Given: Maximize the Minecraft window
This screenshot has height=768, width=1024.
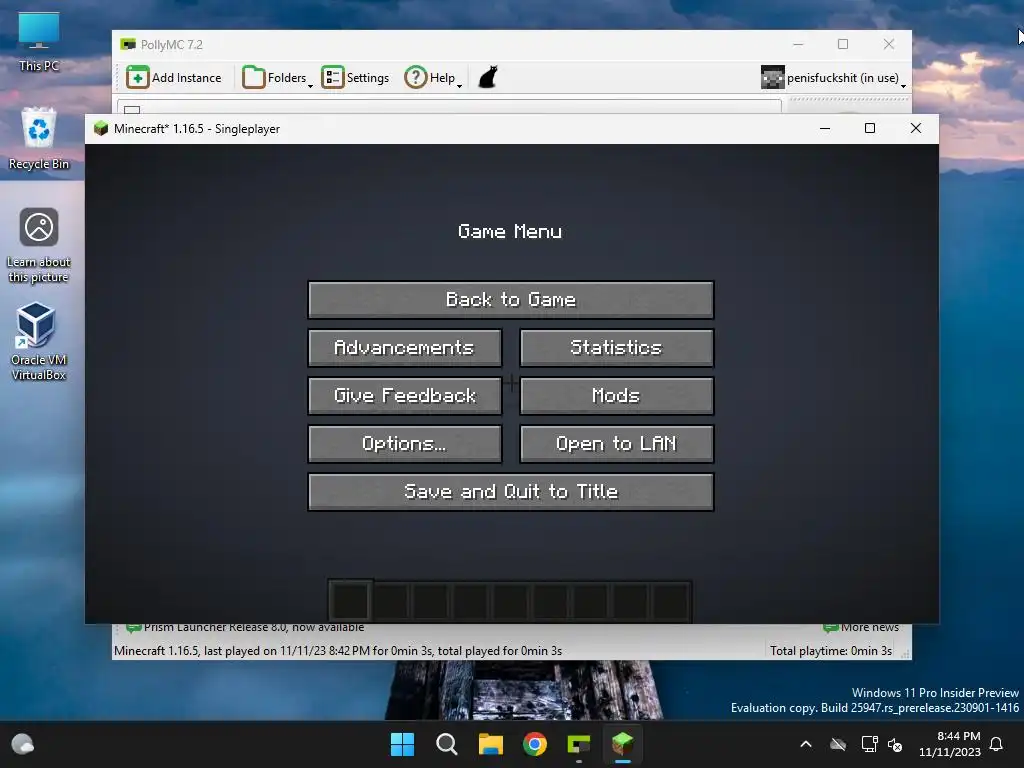Looking at the screenshot, I should pyautogui.click(x=870, y=129).
